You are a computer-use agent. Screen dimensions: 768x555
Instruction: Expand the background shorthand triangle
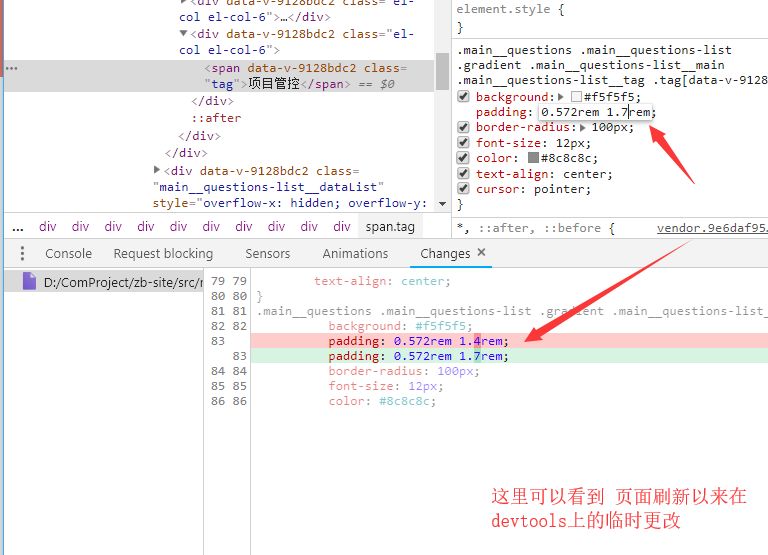tap(561, 97)
